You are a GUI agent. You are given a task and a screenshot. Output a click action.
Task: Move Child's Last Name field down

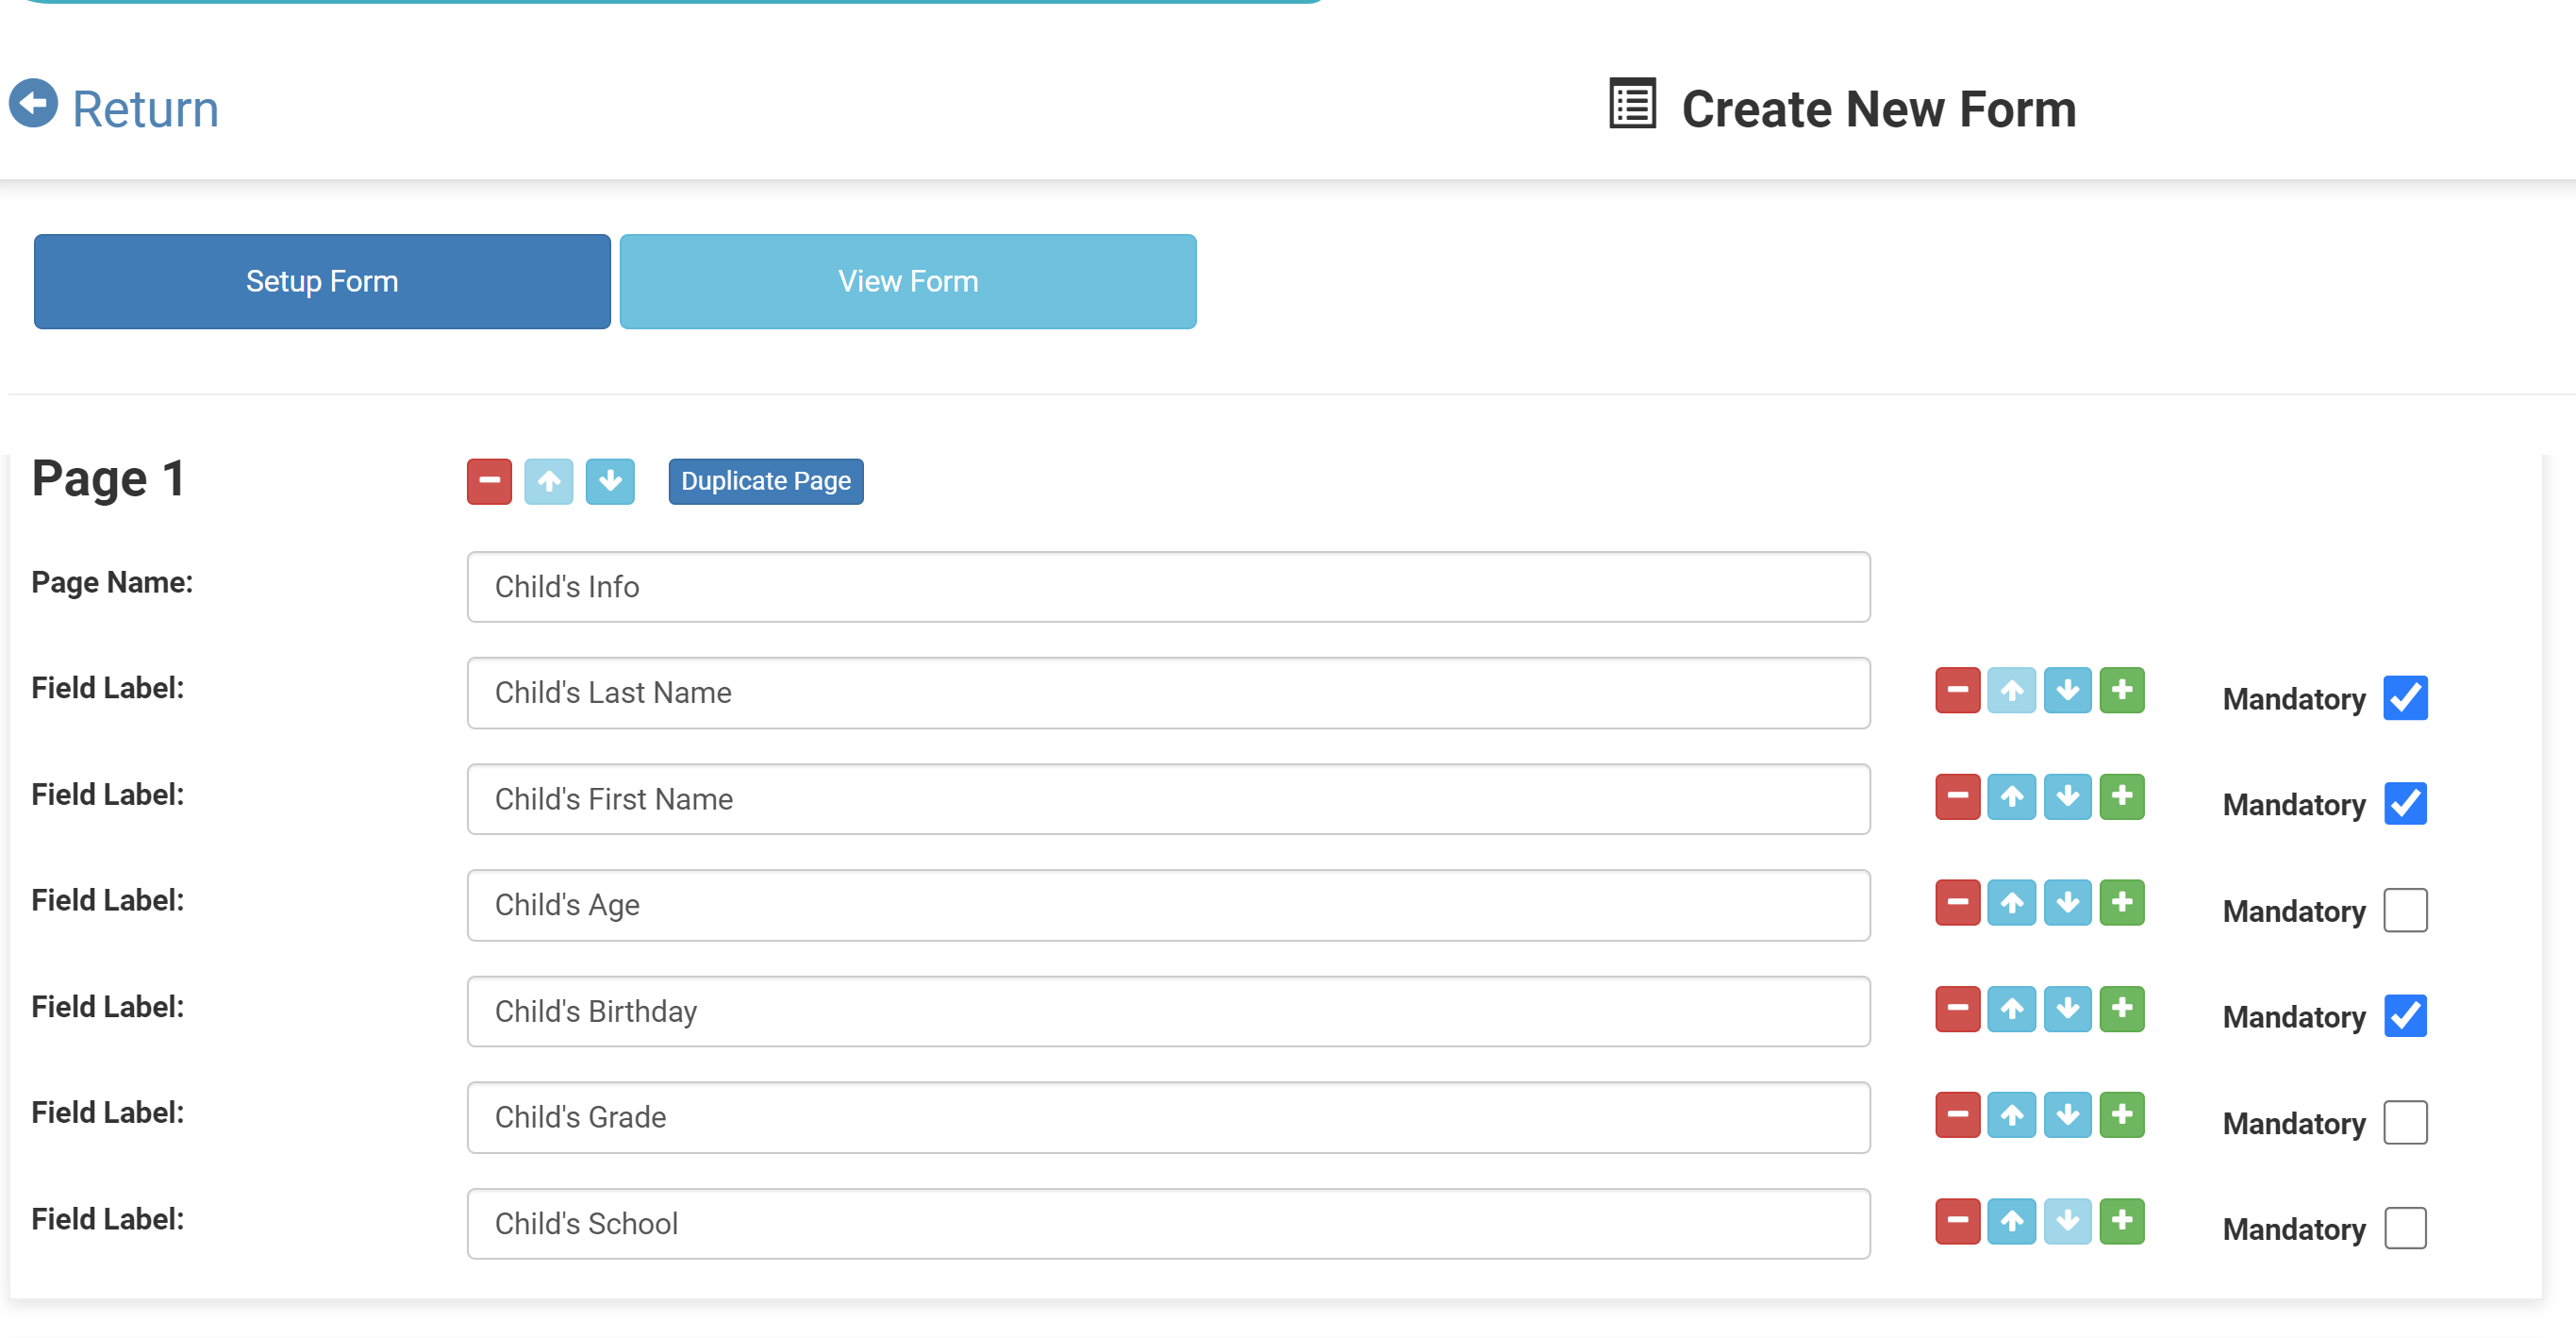click(2066, 690)
